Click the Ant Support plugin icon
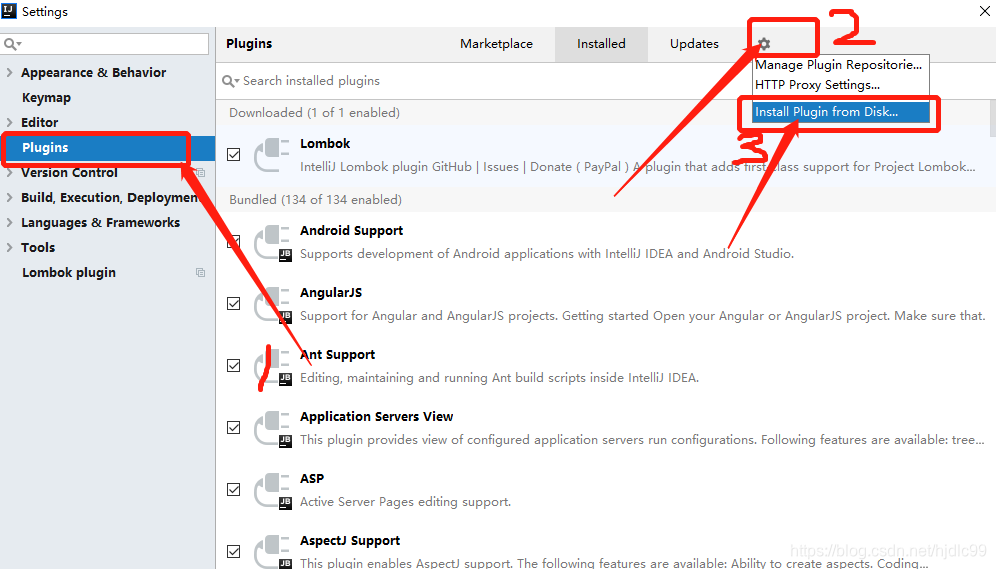Viewport: 996px width, 569px height. click(273, 367)
